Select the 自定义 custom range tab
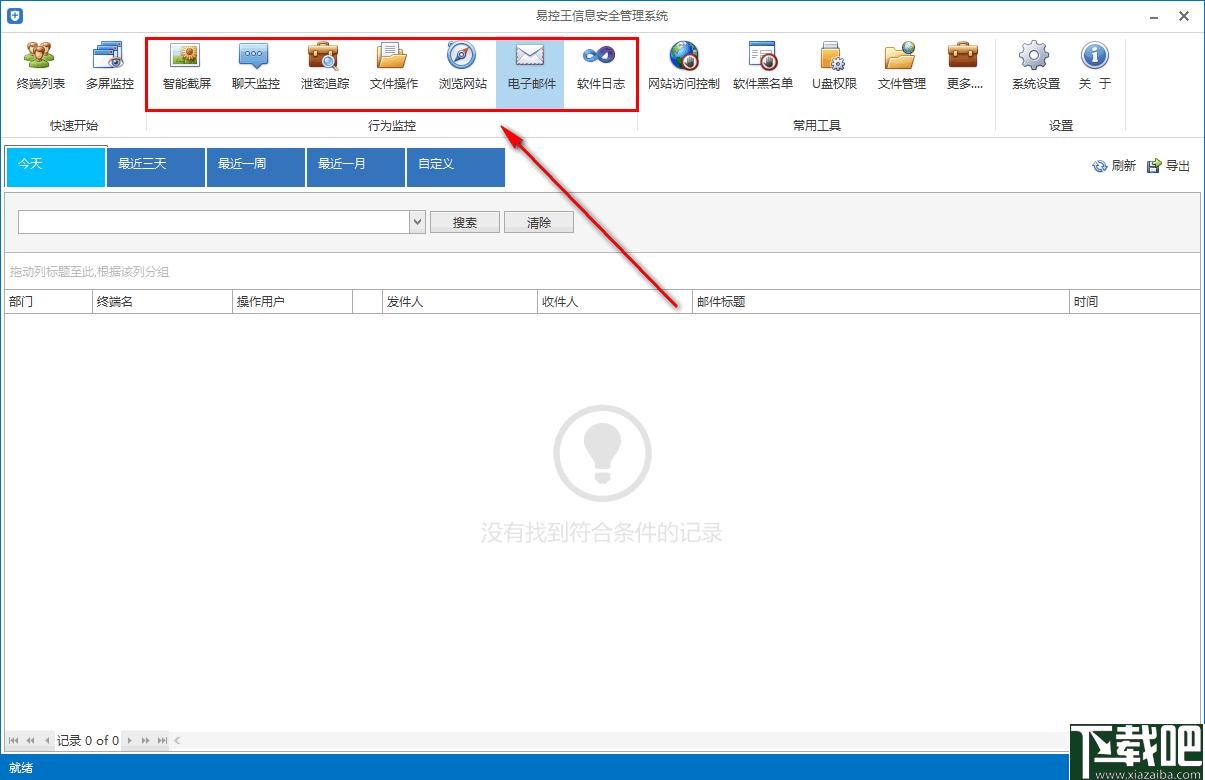The height and width of the screenshot is (780, 1205). tap(456, 167)
